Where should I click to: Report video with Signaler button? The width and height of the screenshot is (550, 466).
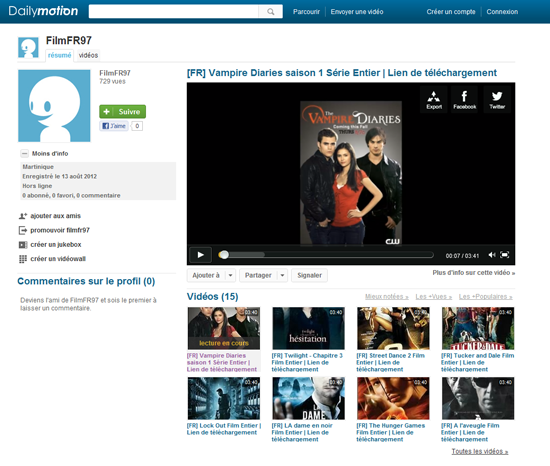[309, 276]
